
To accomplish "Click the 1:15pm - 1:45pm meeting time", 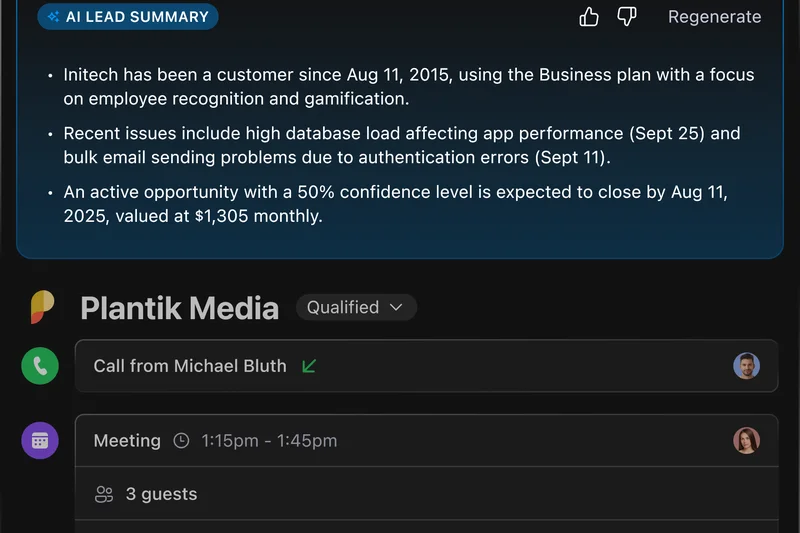I will coord(269,441).
